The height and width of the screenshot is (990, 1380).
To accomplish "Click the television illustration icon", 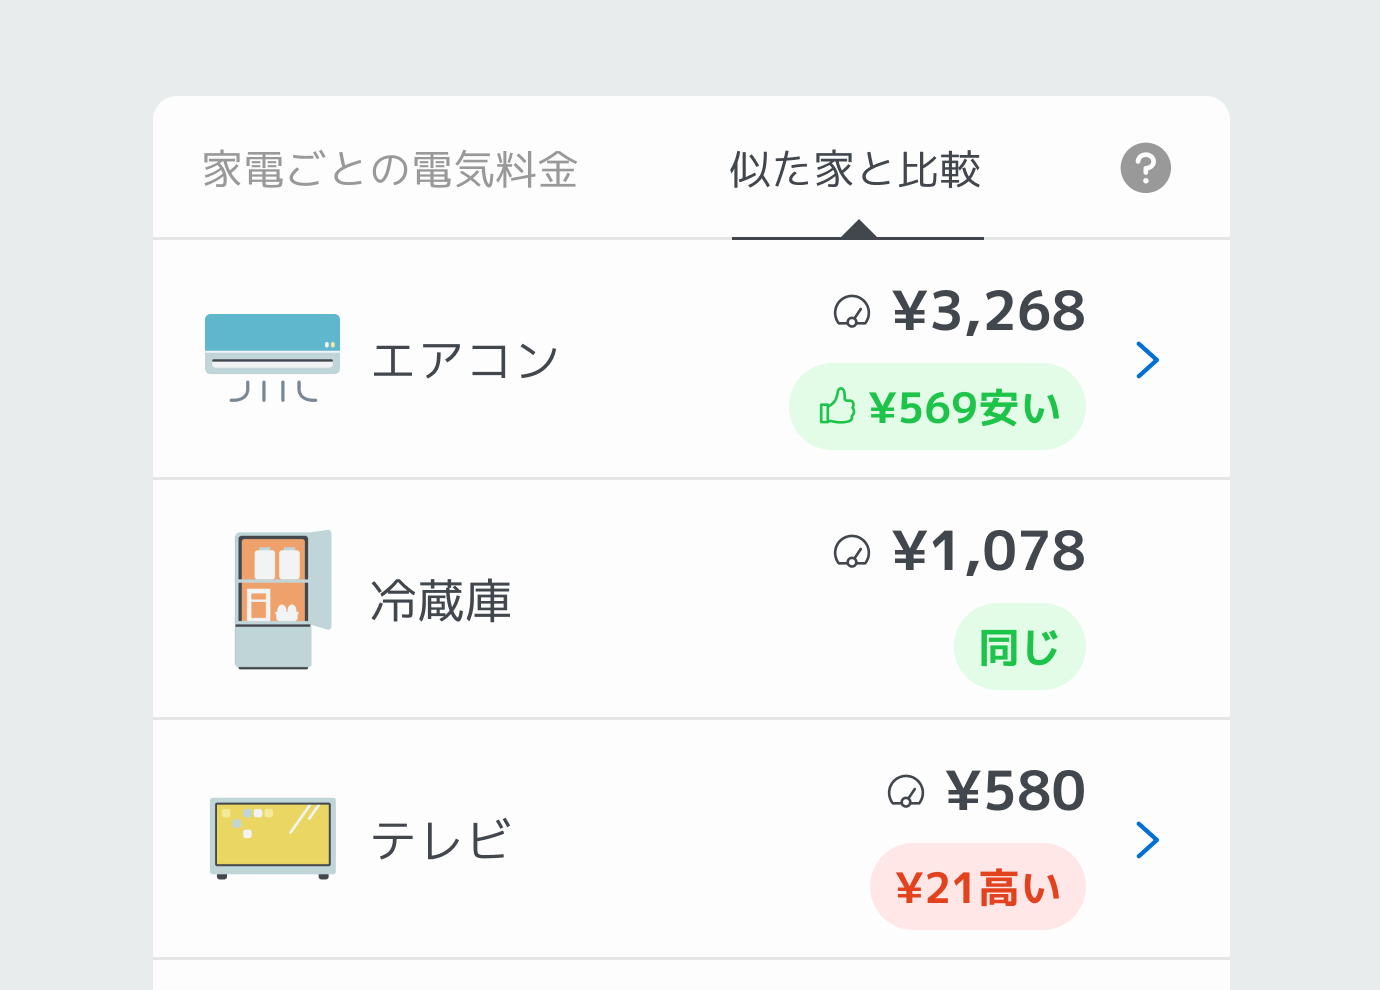I will (x=272, y=838).
